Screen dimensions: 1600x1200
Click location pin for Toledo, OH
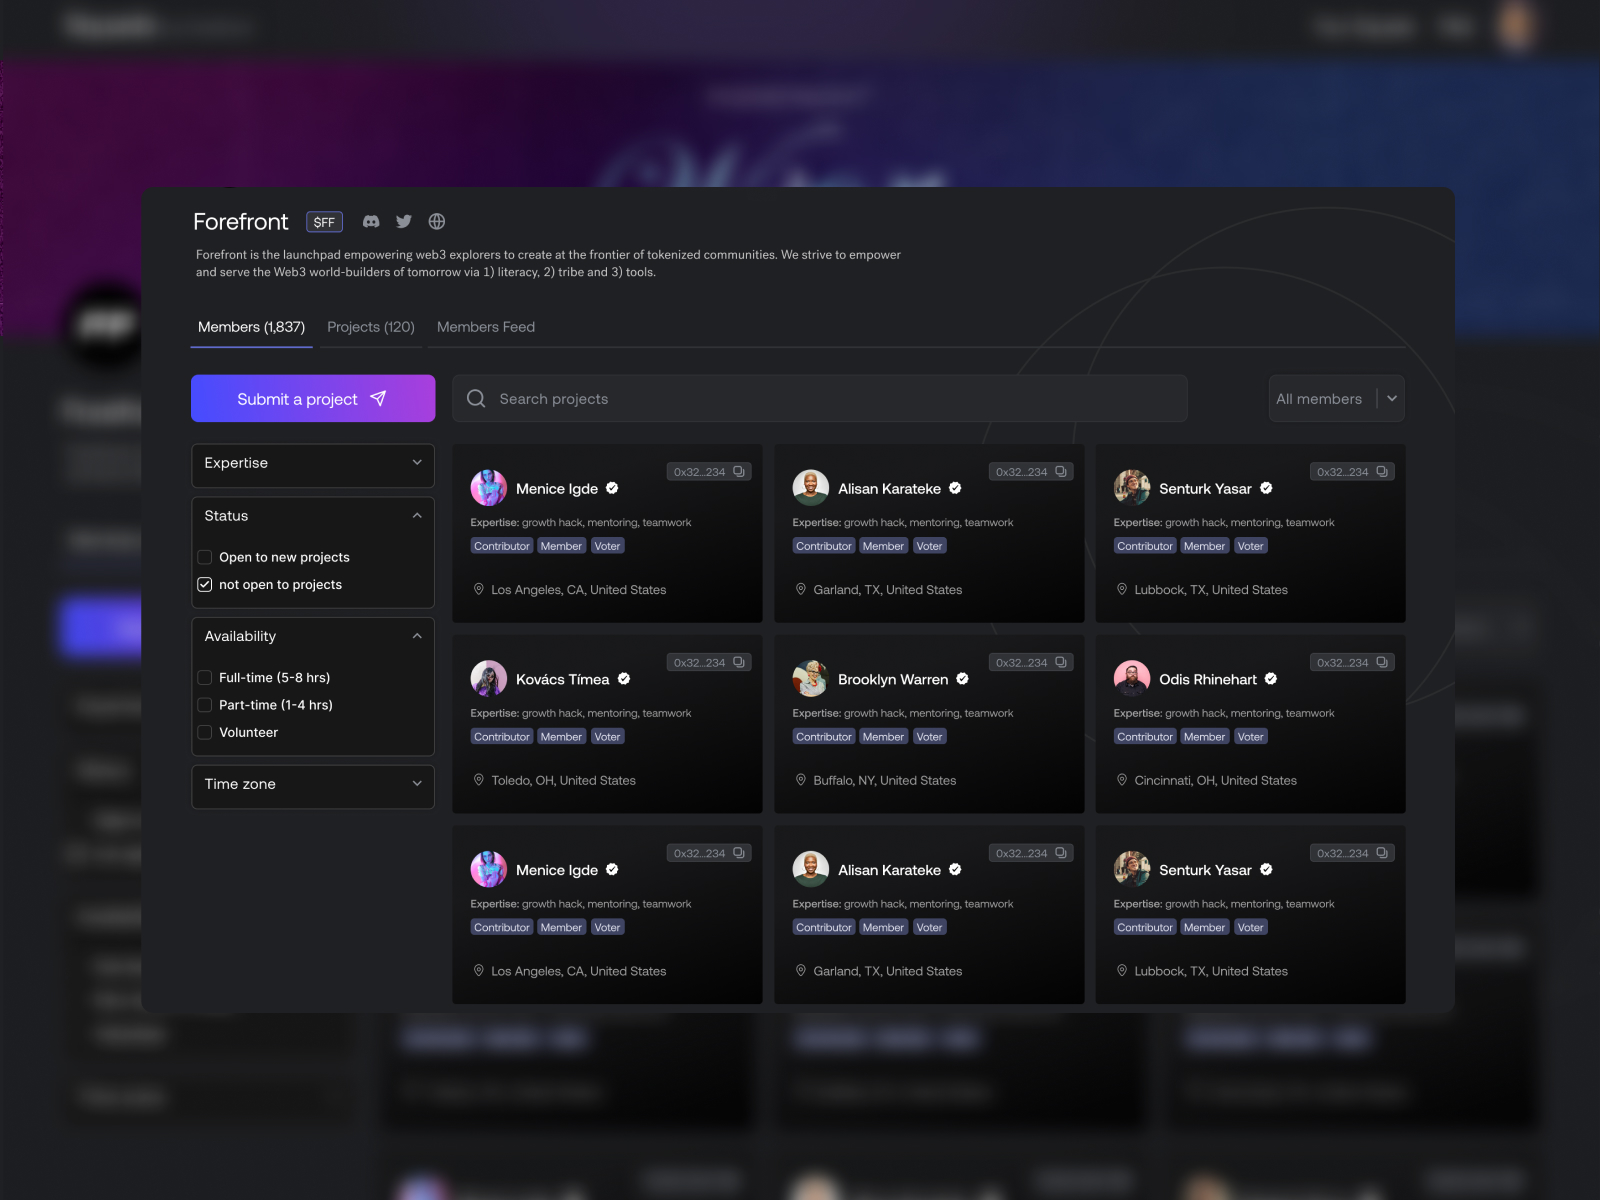point(479,780)
